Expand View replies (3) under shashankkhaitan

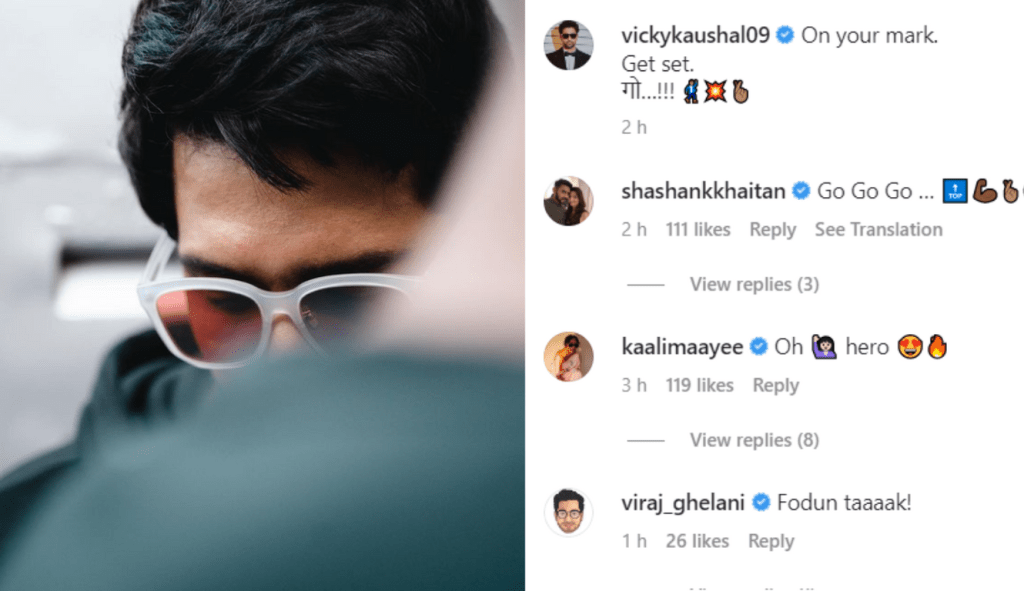click(754, 285)
